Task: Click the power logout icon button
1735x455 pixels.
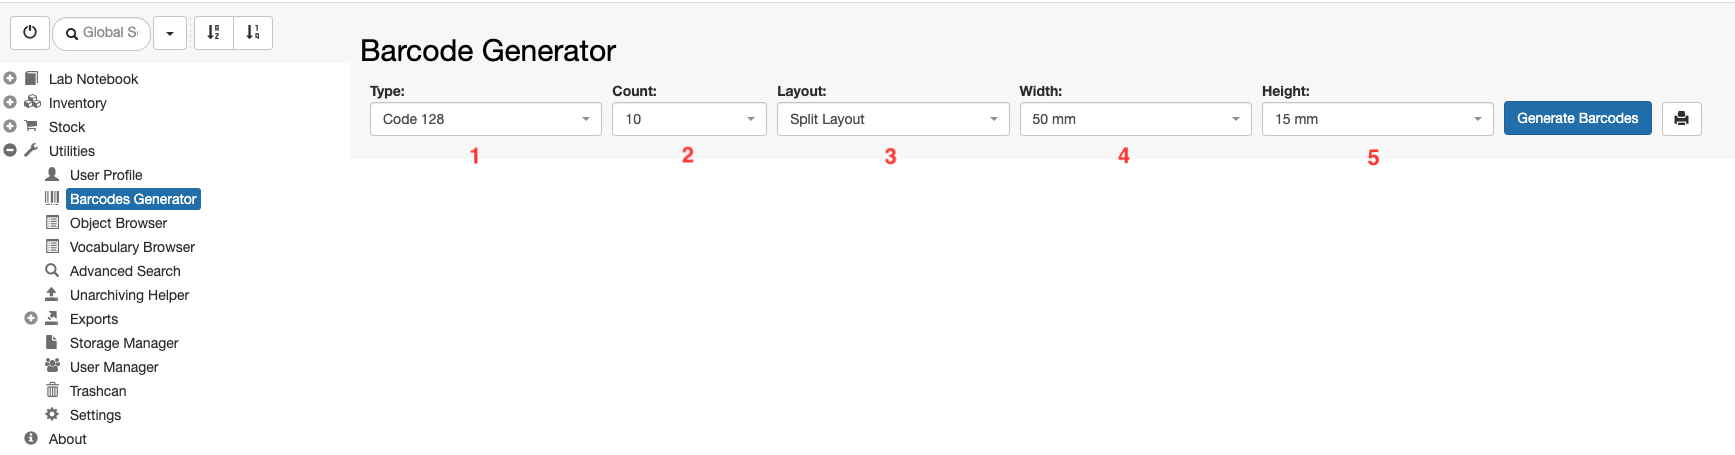Action: 30,33
